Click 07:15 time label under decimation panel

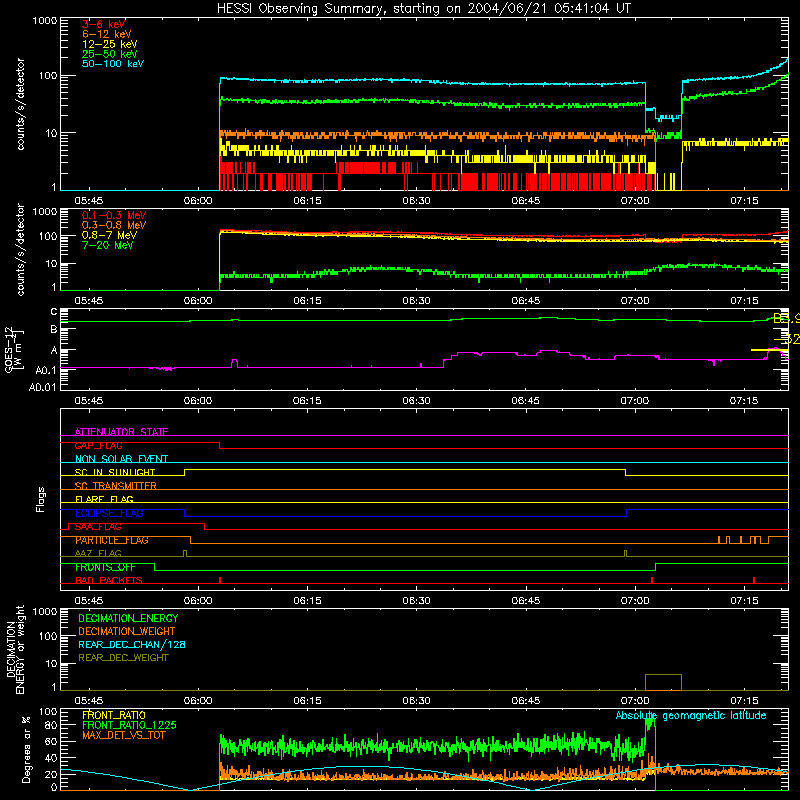[744, 701]
